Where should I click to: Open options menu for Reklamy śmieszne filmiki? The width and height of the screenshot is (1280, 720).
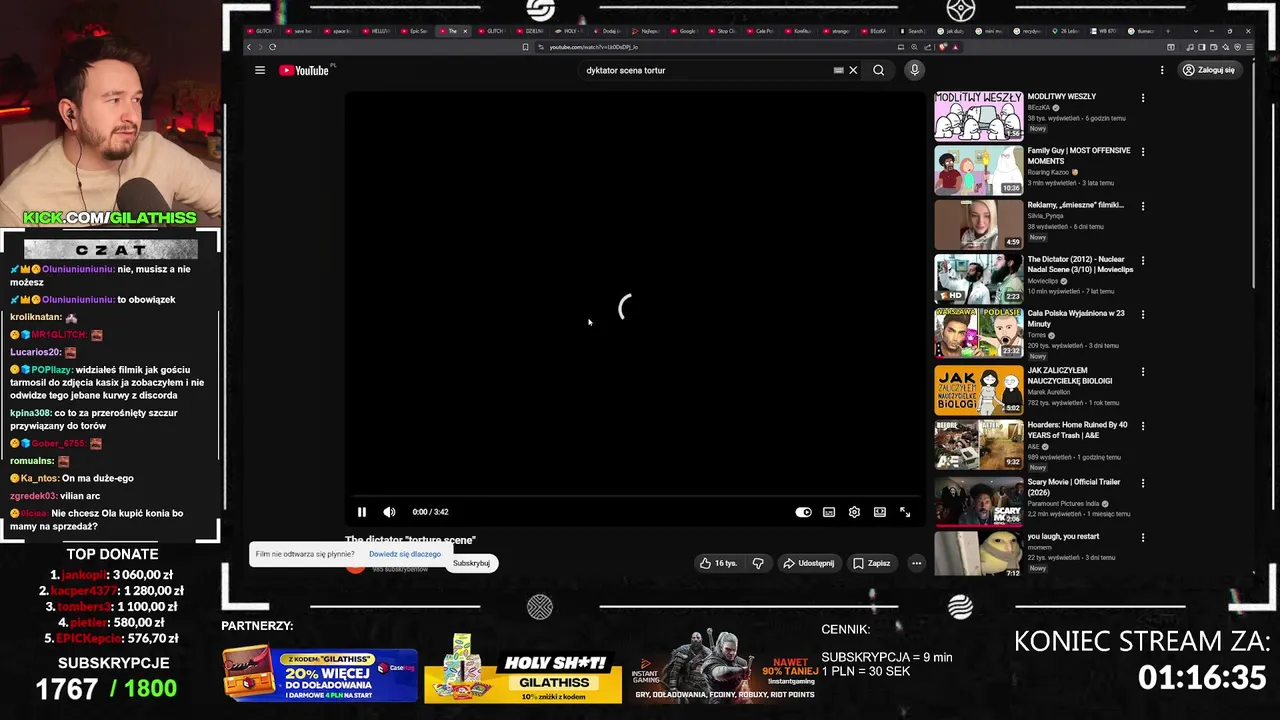(x=1143, y=206)
